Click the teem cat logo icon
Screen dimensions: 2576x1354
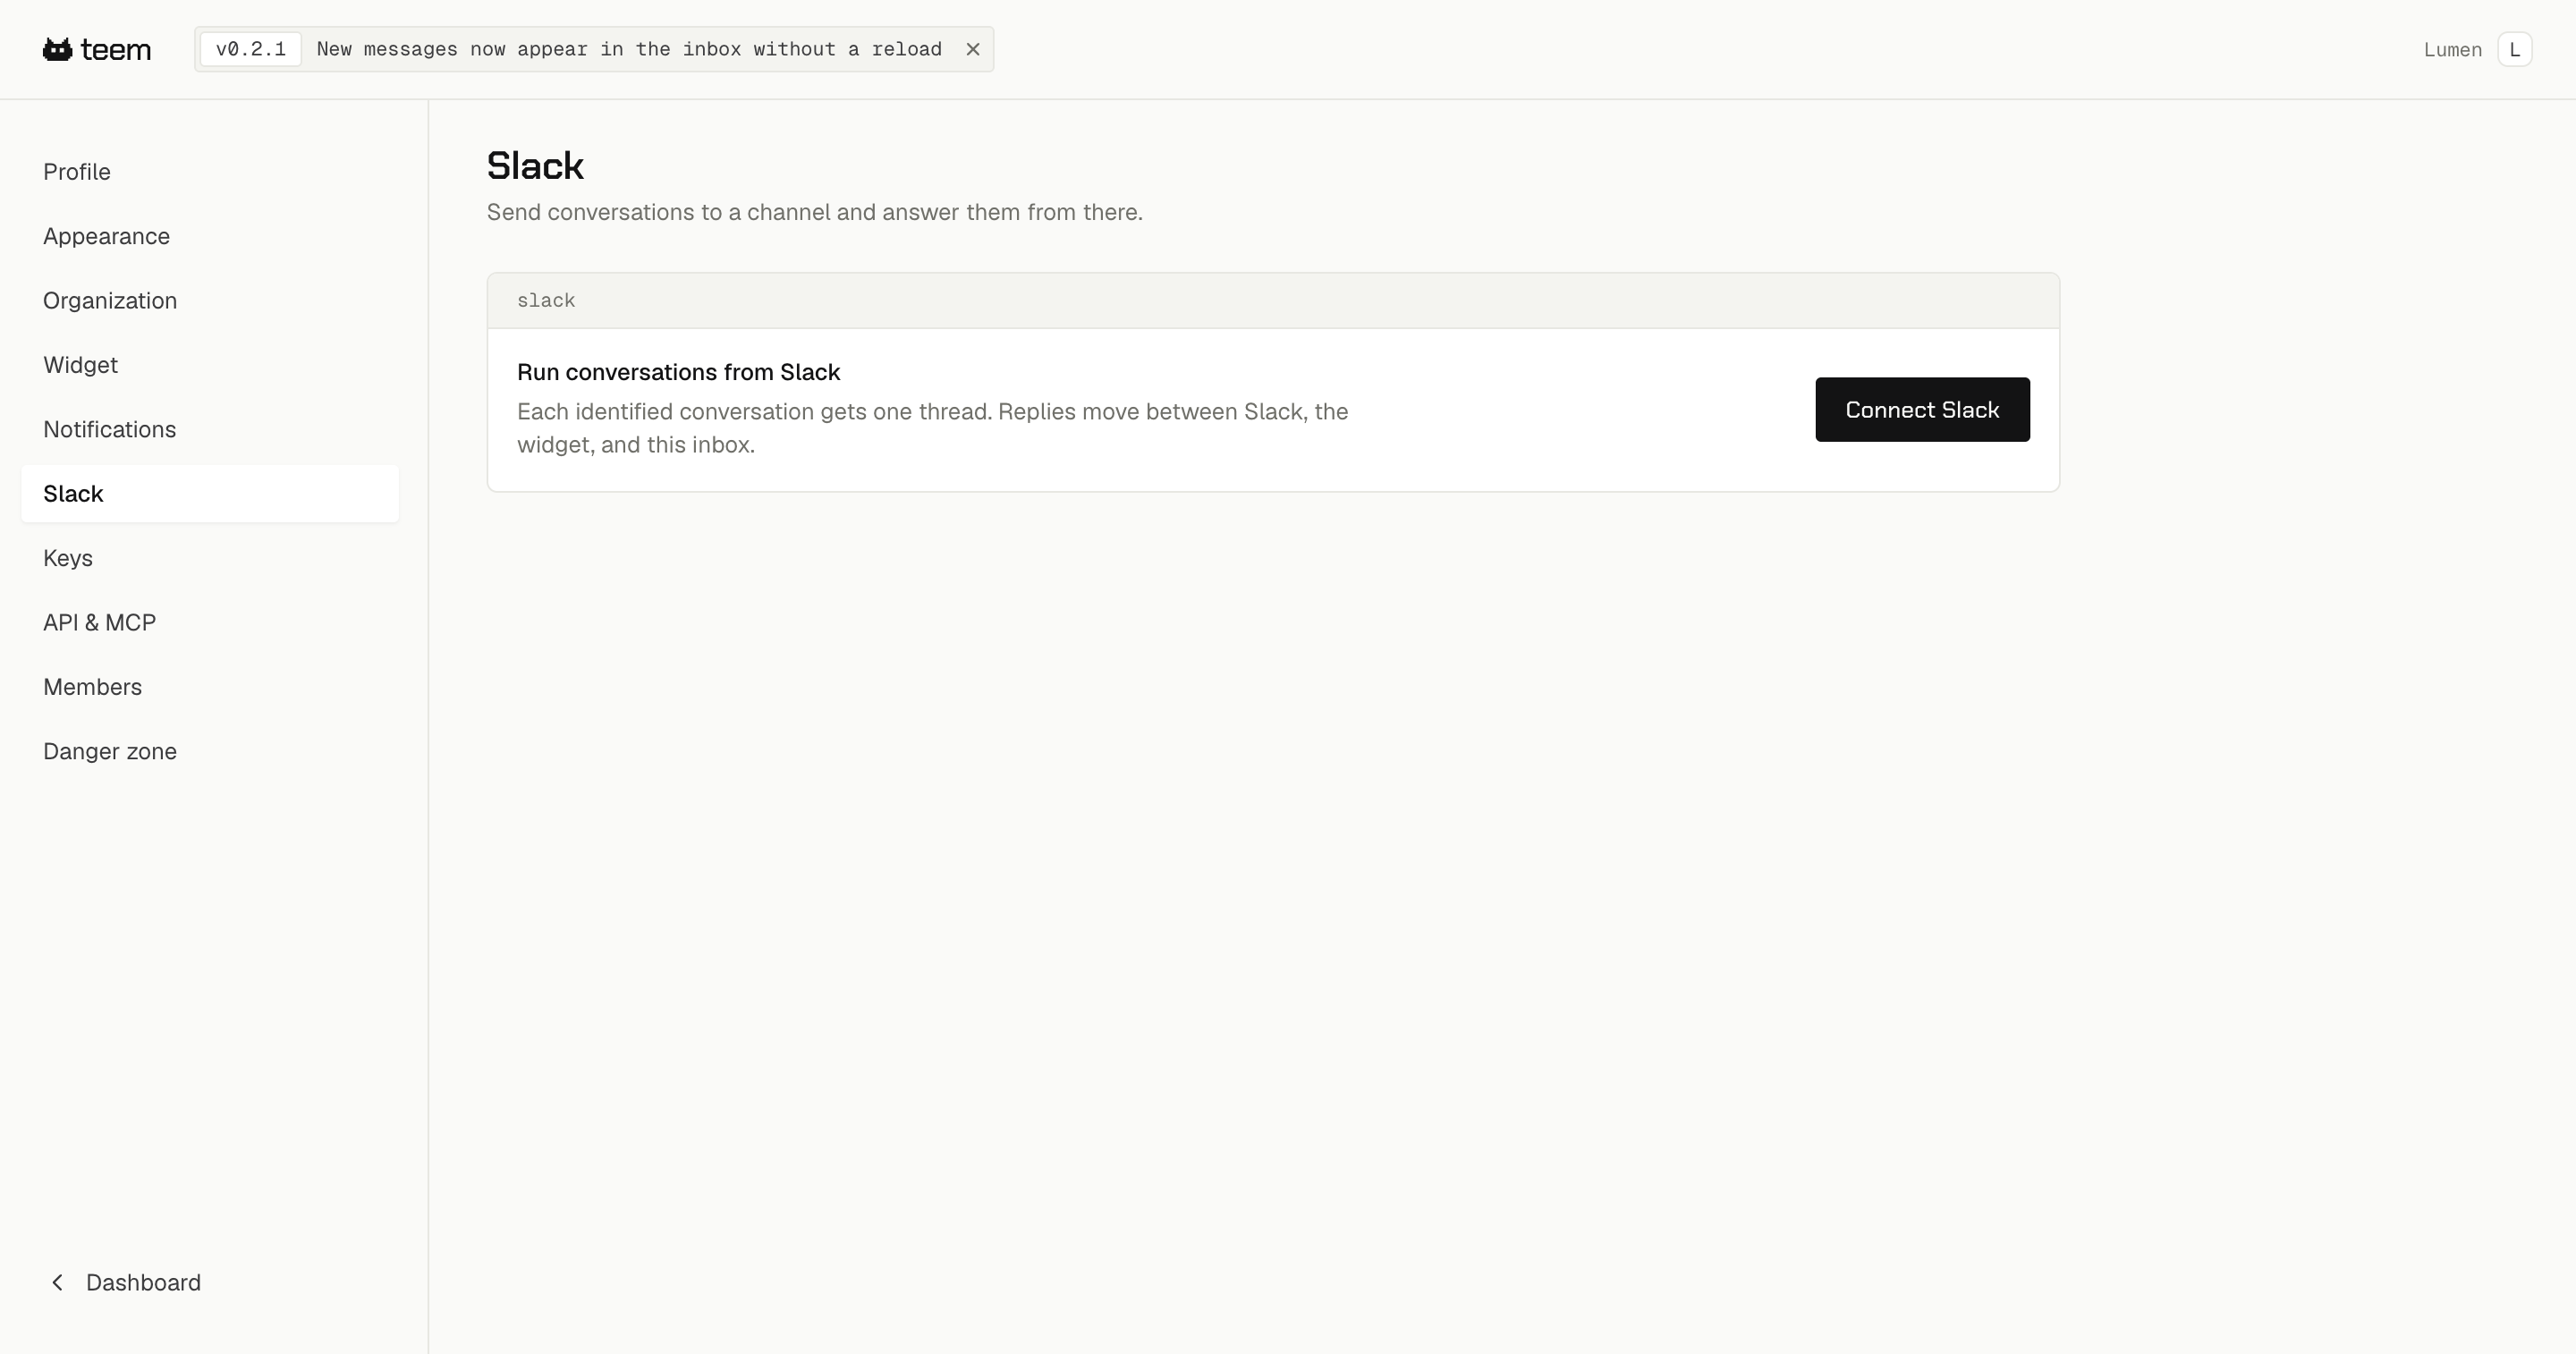click(57, 49)
